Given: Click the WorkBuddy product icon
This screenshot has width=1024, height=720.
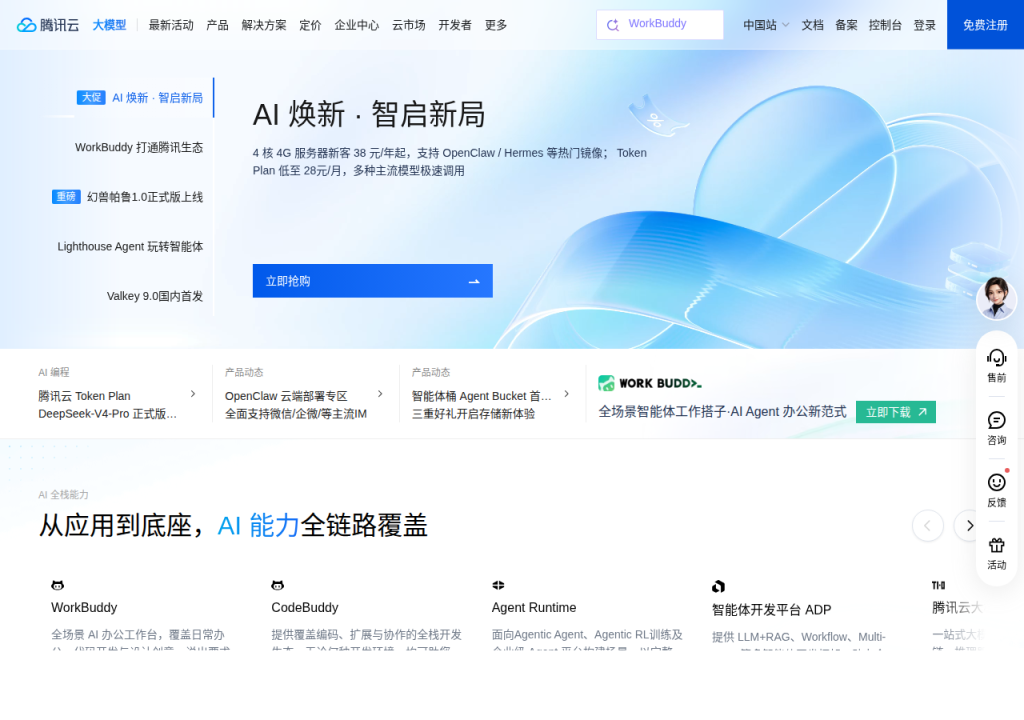Looking at the screenshot, I should coord(57,585).
